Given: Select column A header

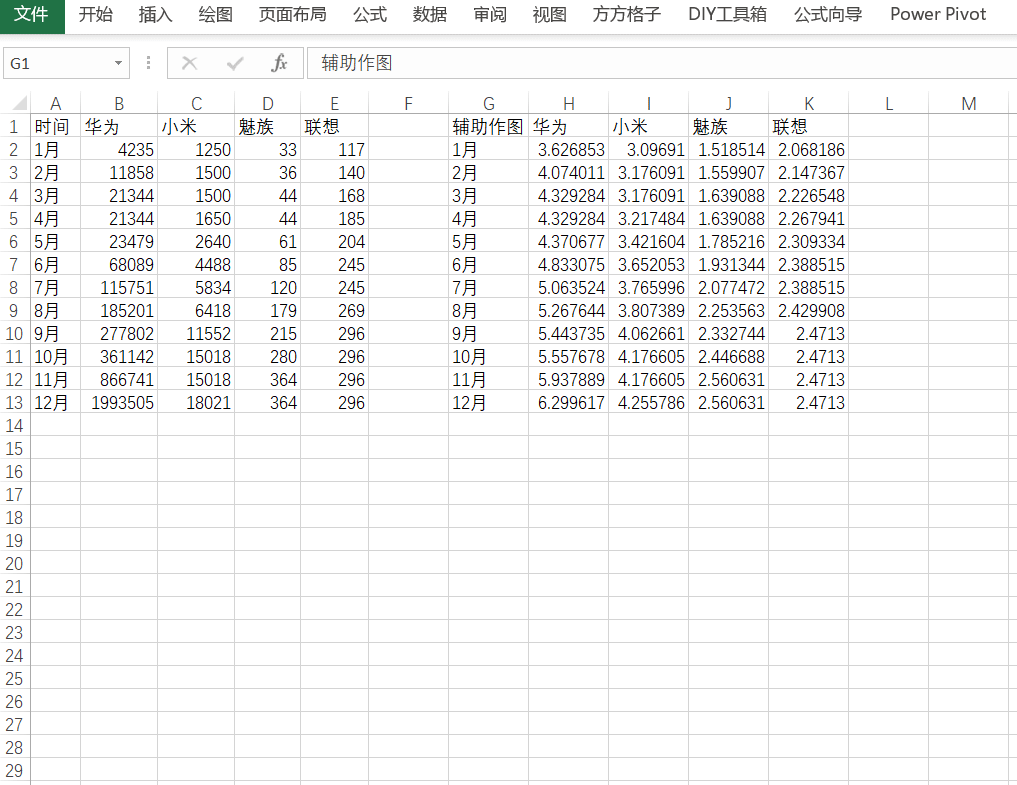Looking at the screenshot, I should [55, 103].
